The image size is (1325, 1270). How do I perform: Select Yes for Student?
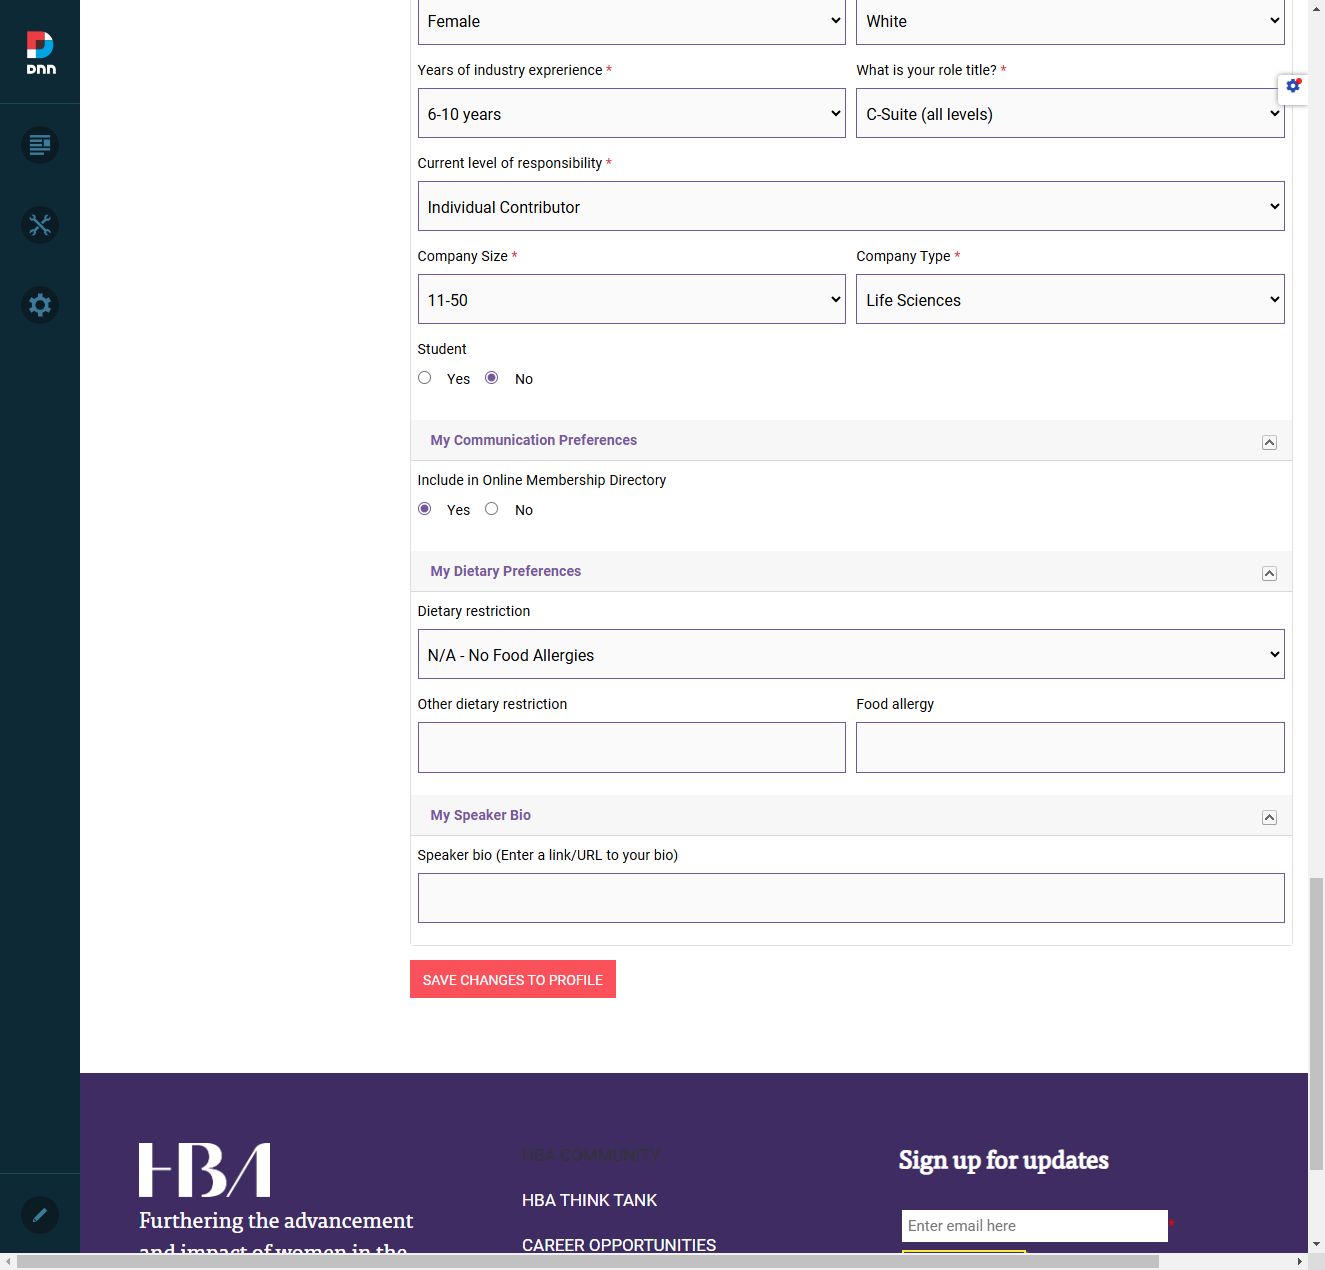pyautogui.click(x=424, y=378)
